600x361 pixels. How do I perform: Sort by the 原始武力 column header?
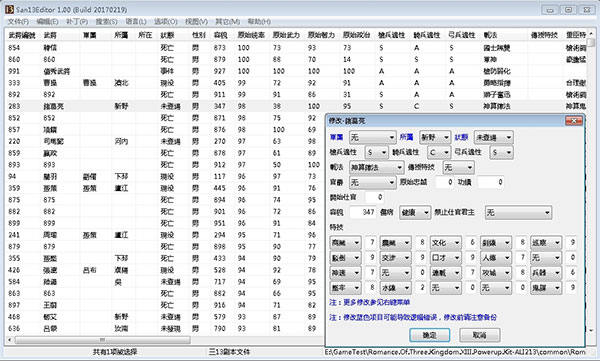(x=286, y=35)
